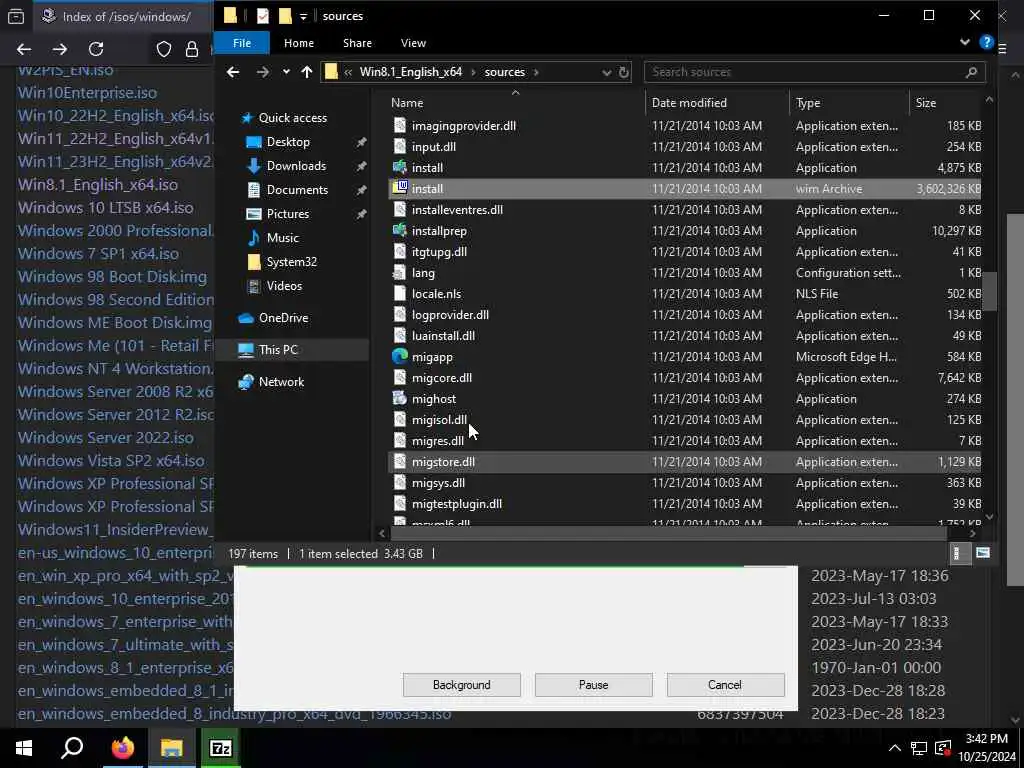
Task: Click the file list vertical scrollbar thumb
Action: click(989, 292)
